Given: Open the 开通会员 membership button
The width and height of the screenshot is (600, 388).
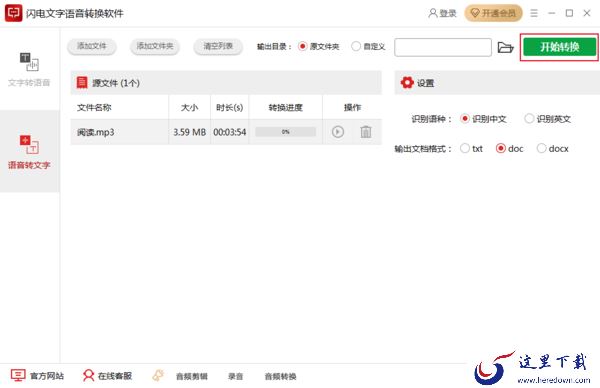Looking at the screenshot, I should pos(493,13).
